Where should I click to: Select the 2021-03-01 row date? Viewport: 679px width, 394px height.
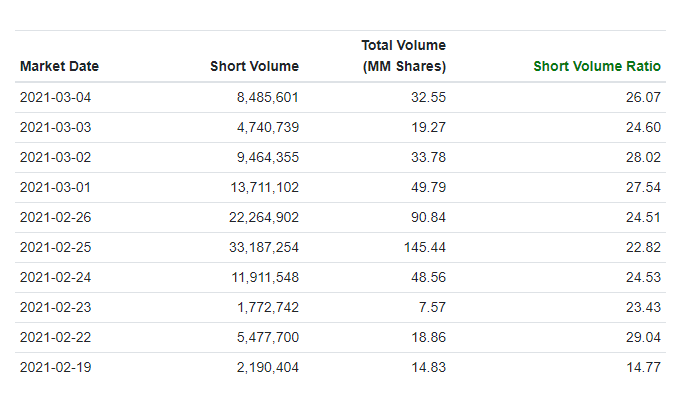point(55,187)
